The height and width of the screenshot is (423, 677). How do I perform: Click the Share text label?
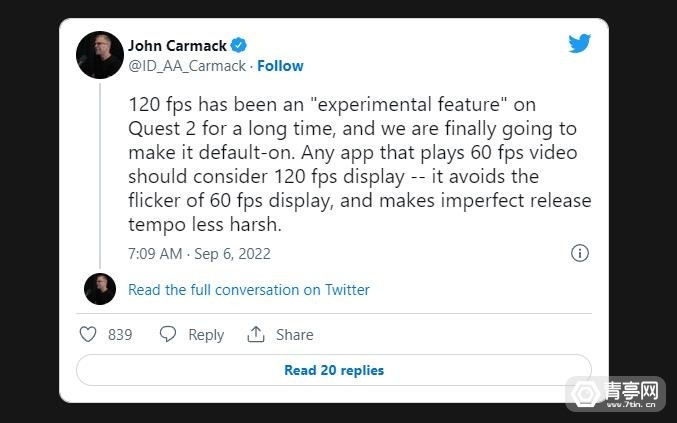294,335
